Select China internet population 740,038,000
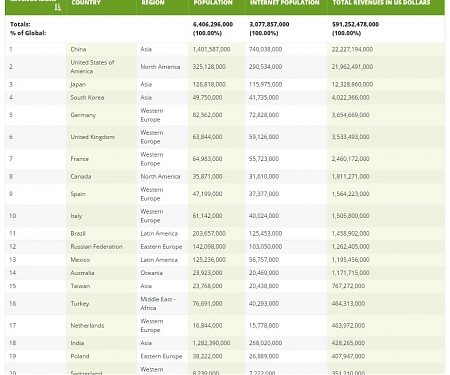 pos(266,49)
